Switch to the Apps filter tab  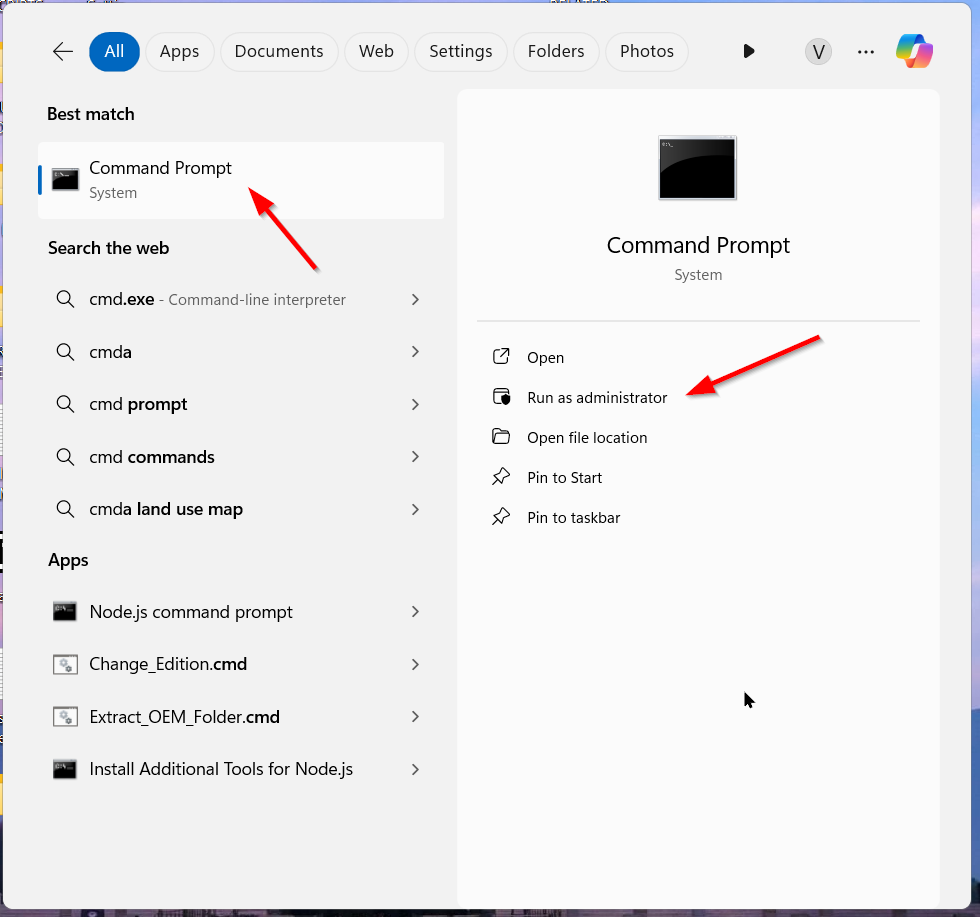pyautogui.click(x=179, y=51)
